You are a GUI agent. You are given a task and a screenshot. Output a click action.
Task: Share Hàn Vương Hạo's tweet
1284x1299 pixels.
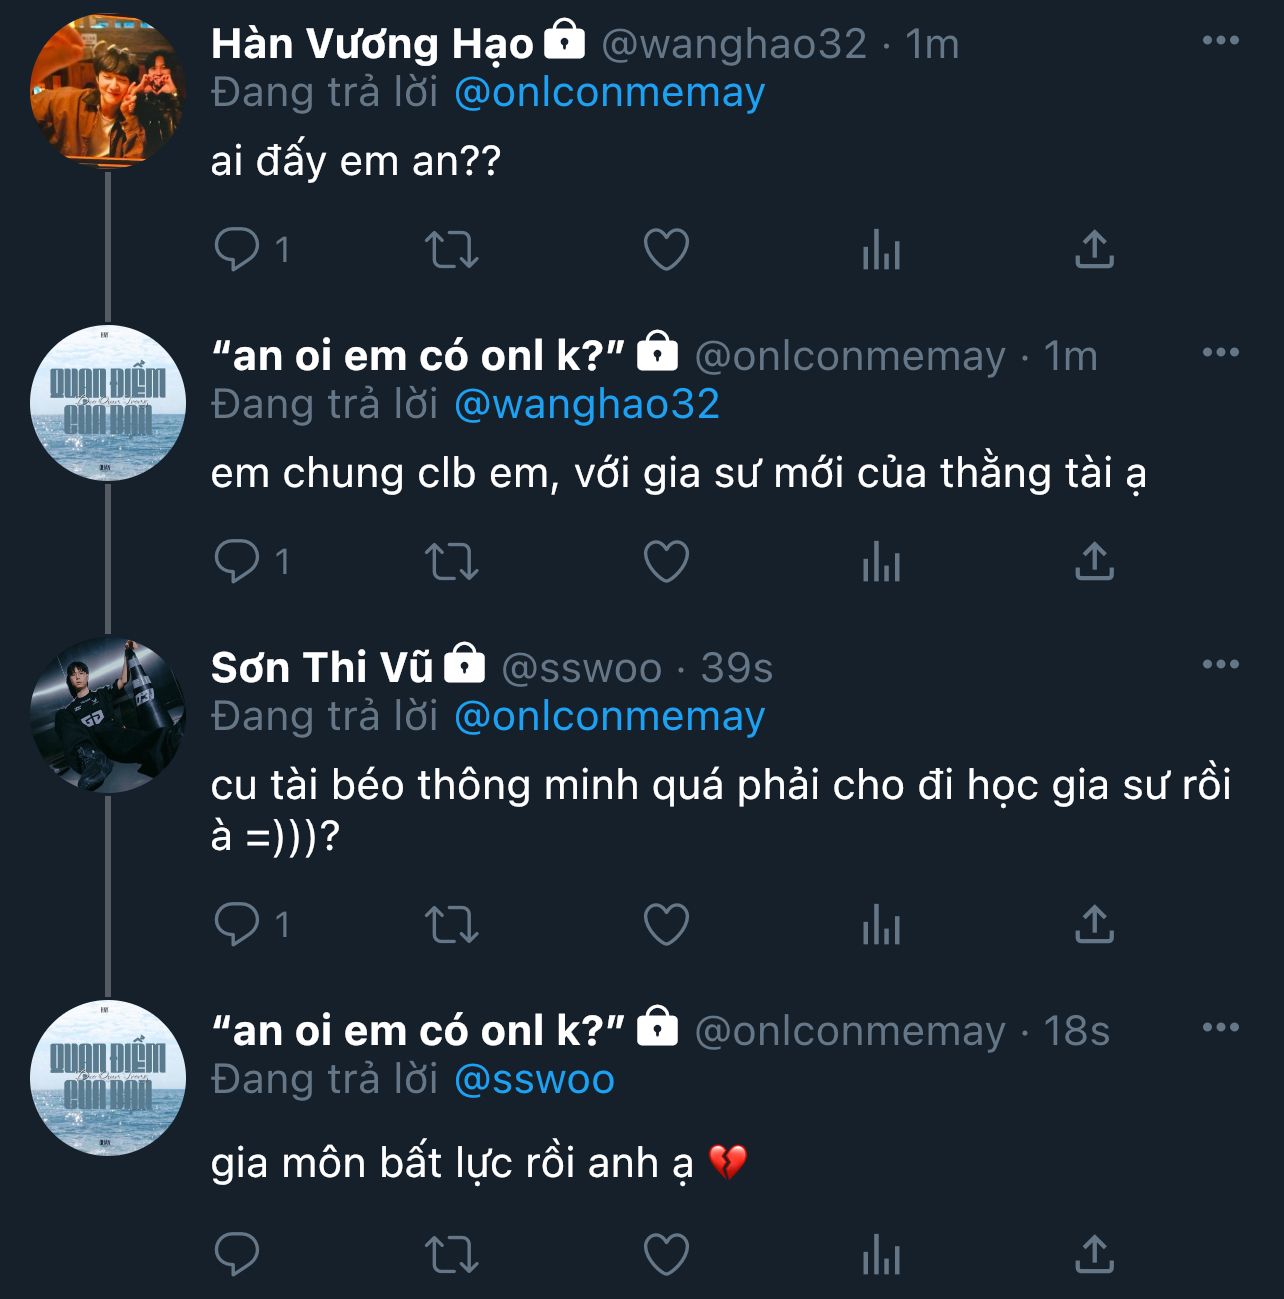click(x=1094, y=250)
